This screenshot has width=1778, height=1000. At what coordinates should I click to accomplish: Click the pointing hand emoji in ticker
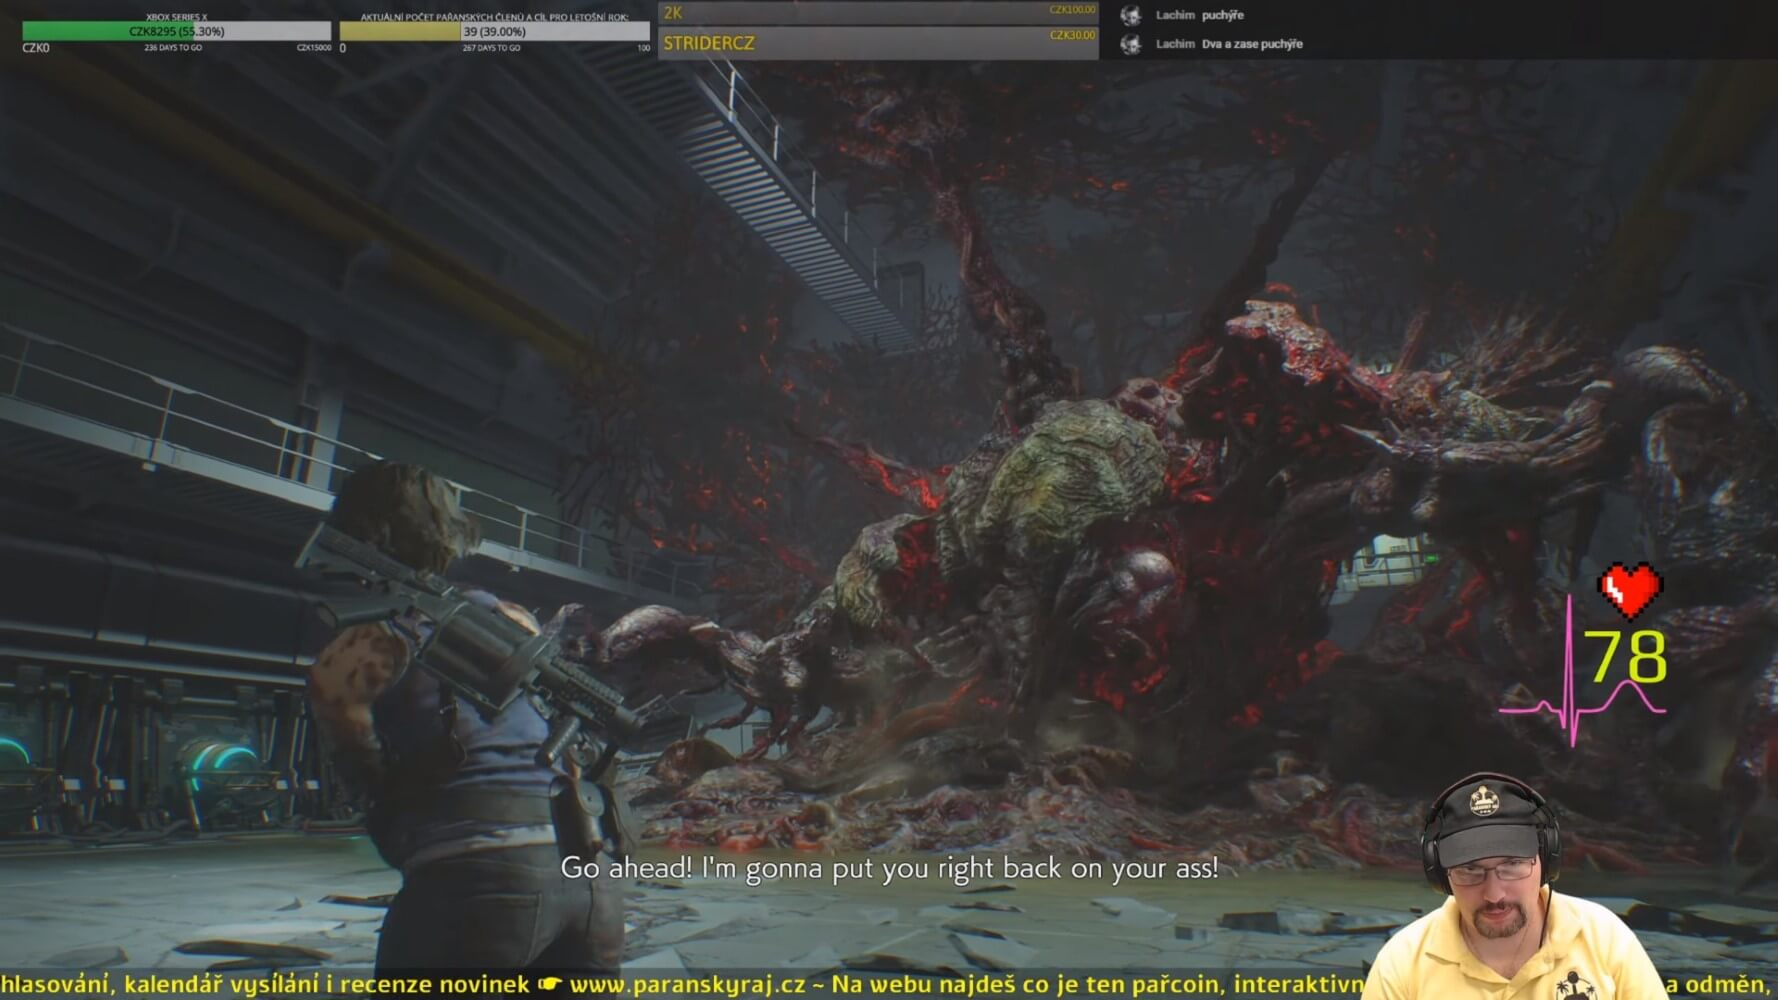[x=550, y=984]
